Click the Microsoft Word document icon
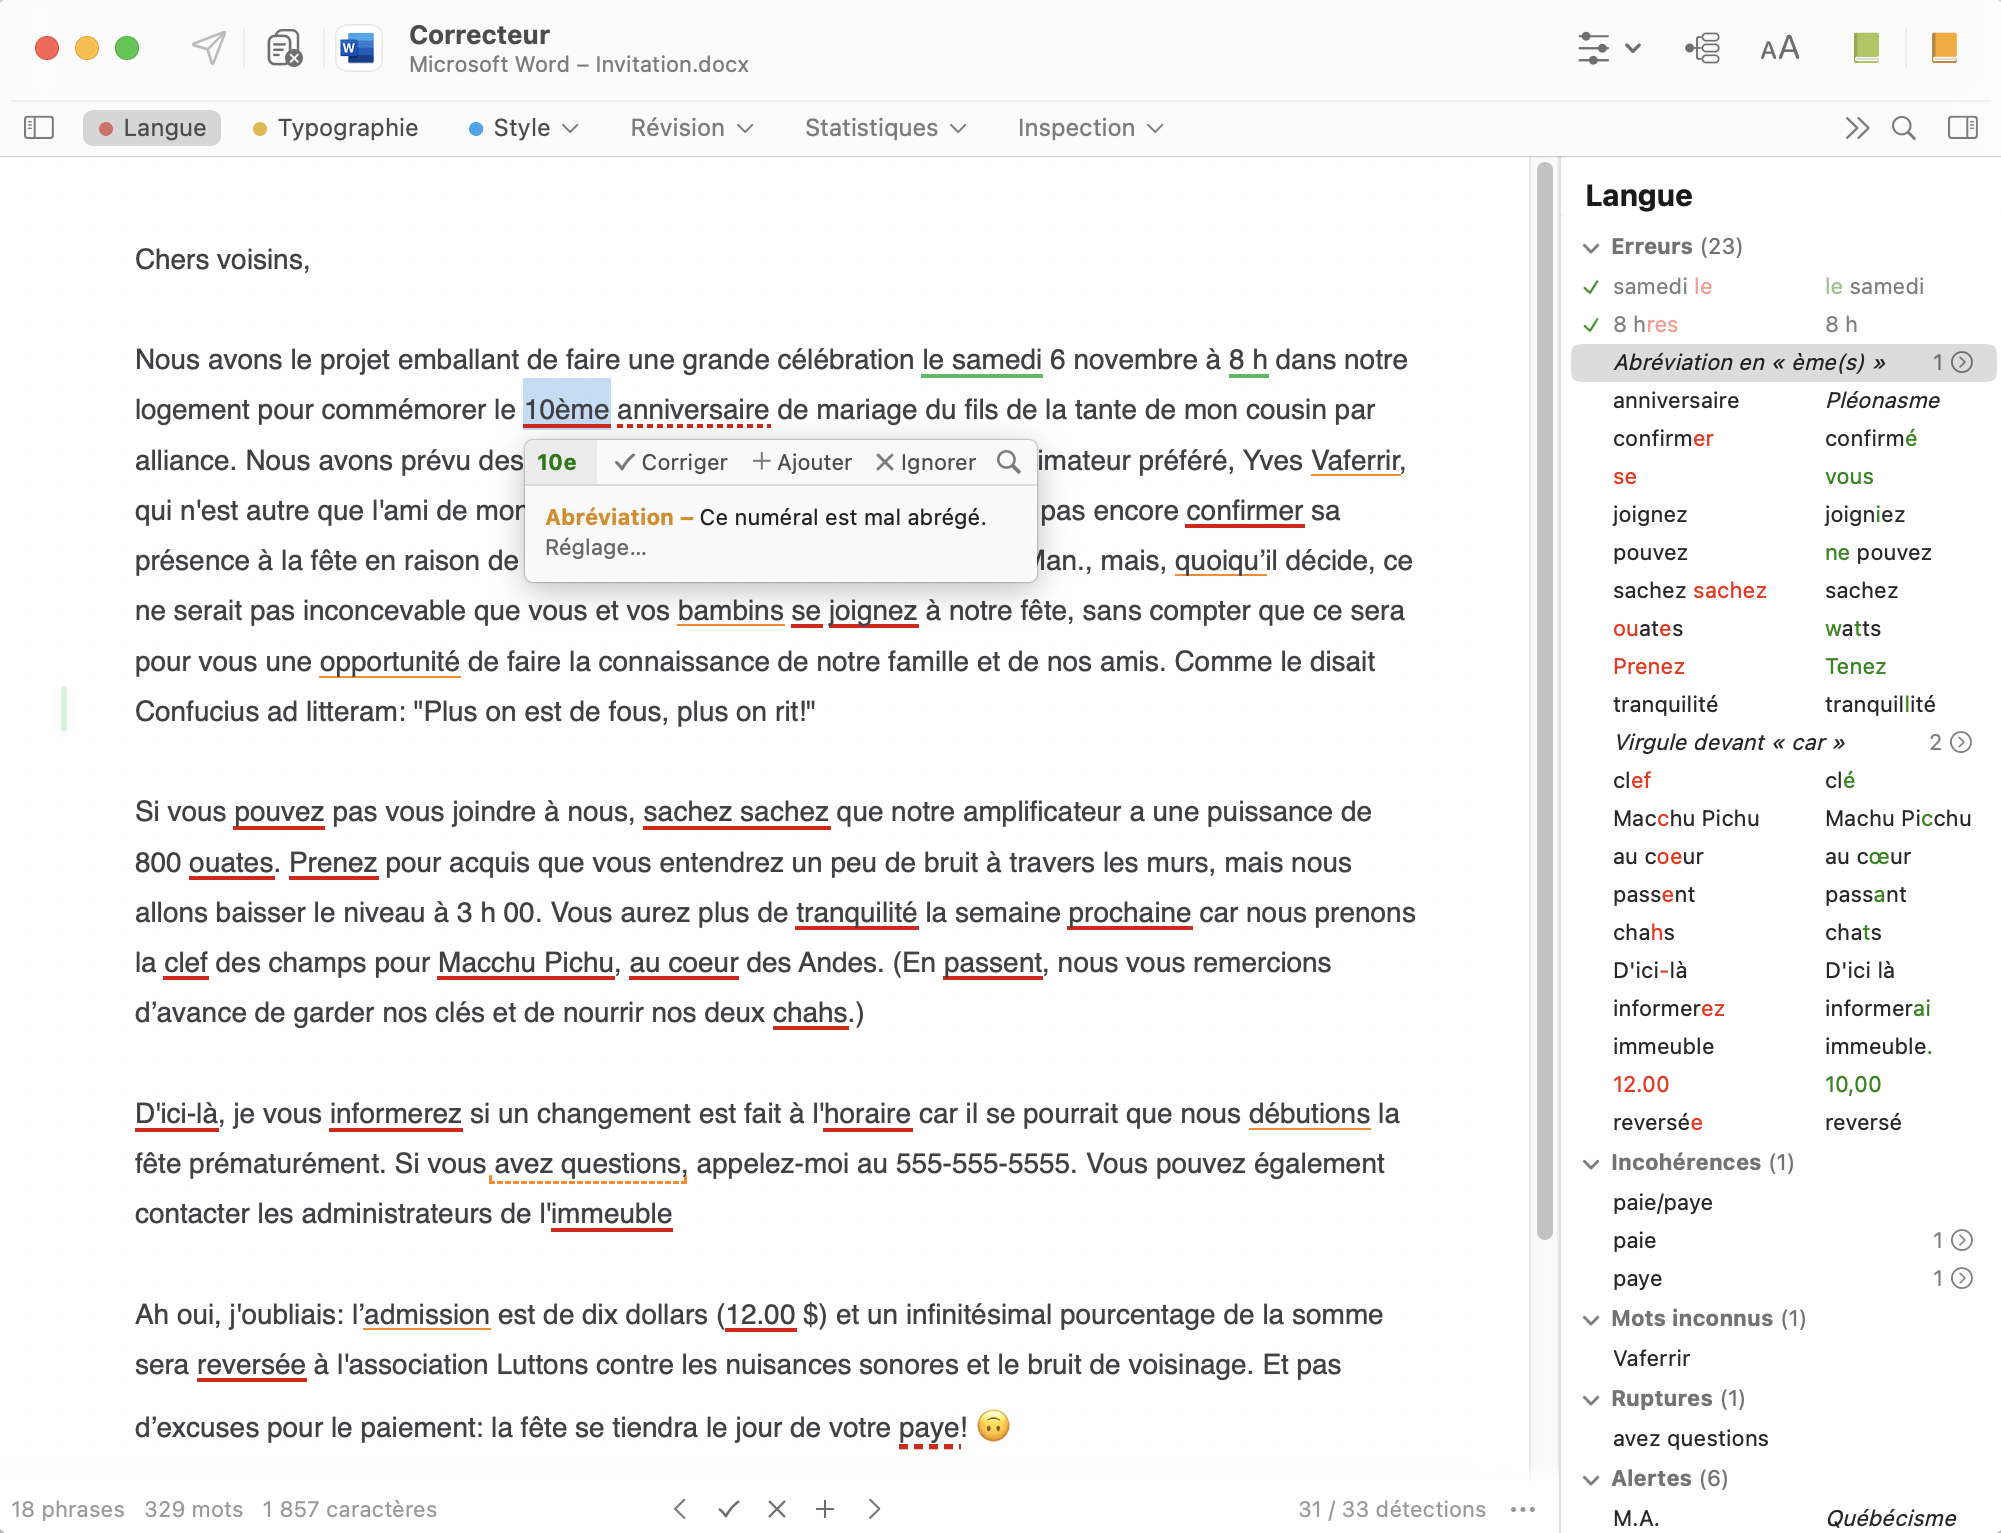The width and height of the screenshot is (2001, 1533). (x=357, y=47)
